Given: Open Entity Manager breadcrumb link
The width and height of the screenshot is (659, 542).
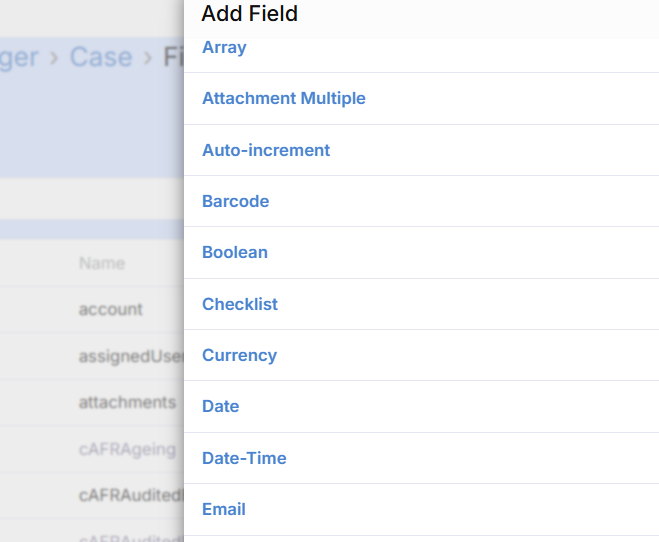Looking at the screenshot, I should pyautogui.click(x=20, y=57).
